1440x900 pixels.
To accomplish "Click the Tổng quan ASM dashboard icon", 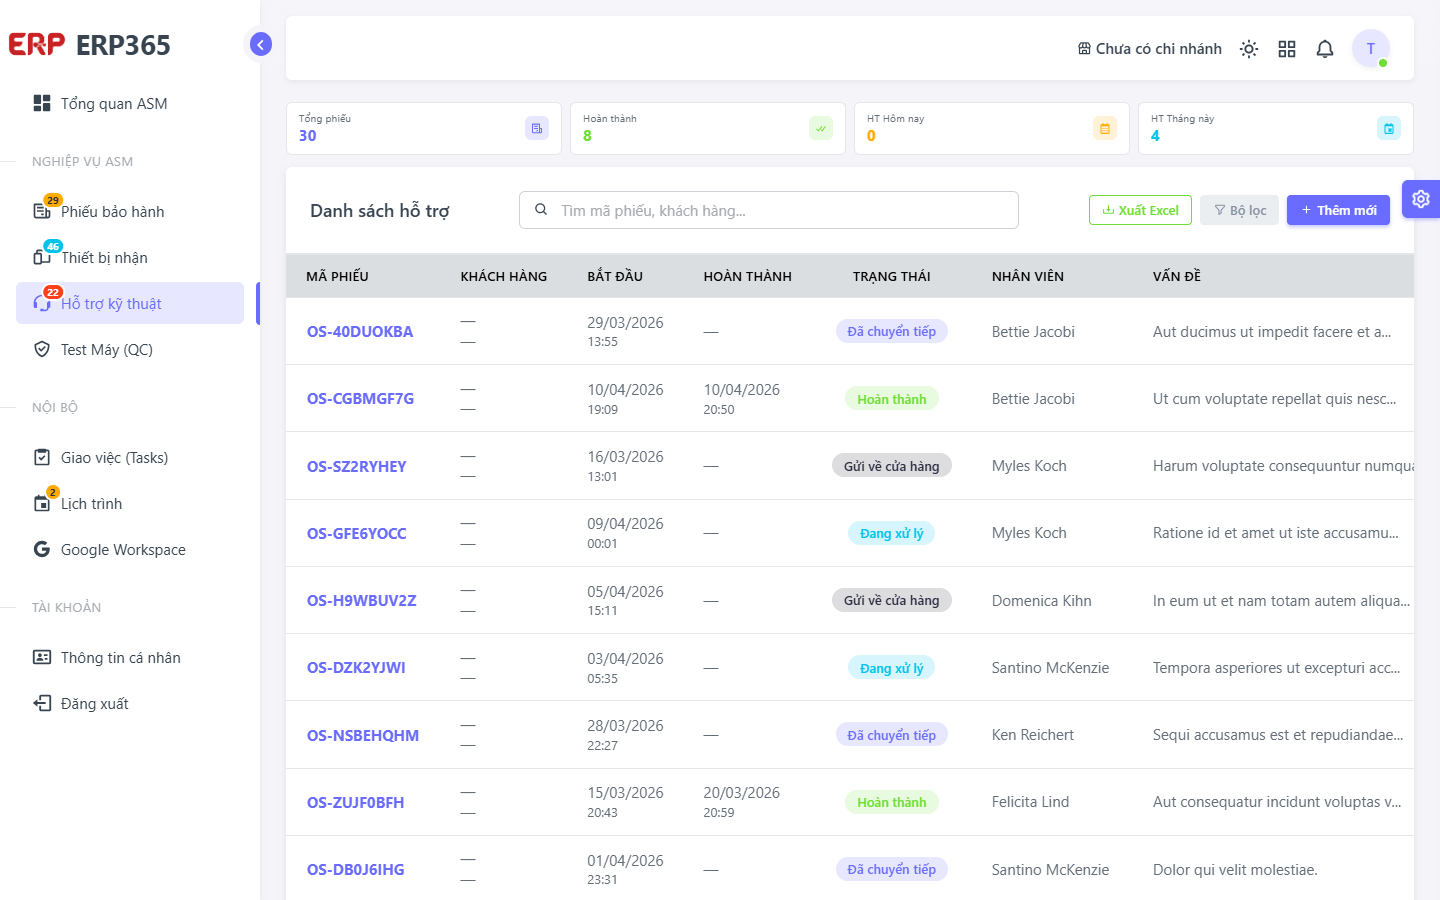I will click(42, 103).
